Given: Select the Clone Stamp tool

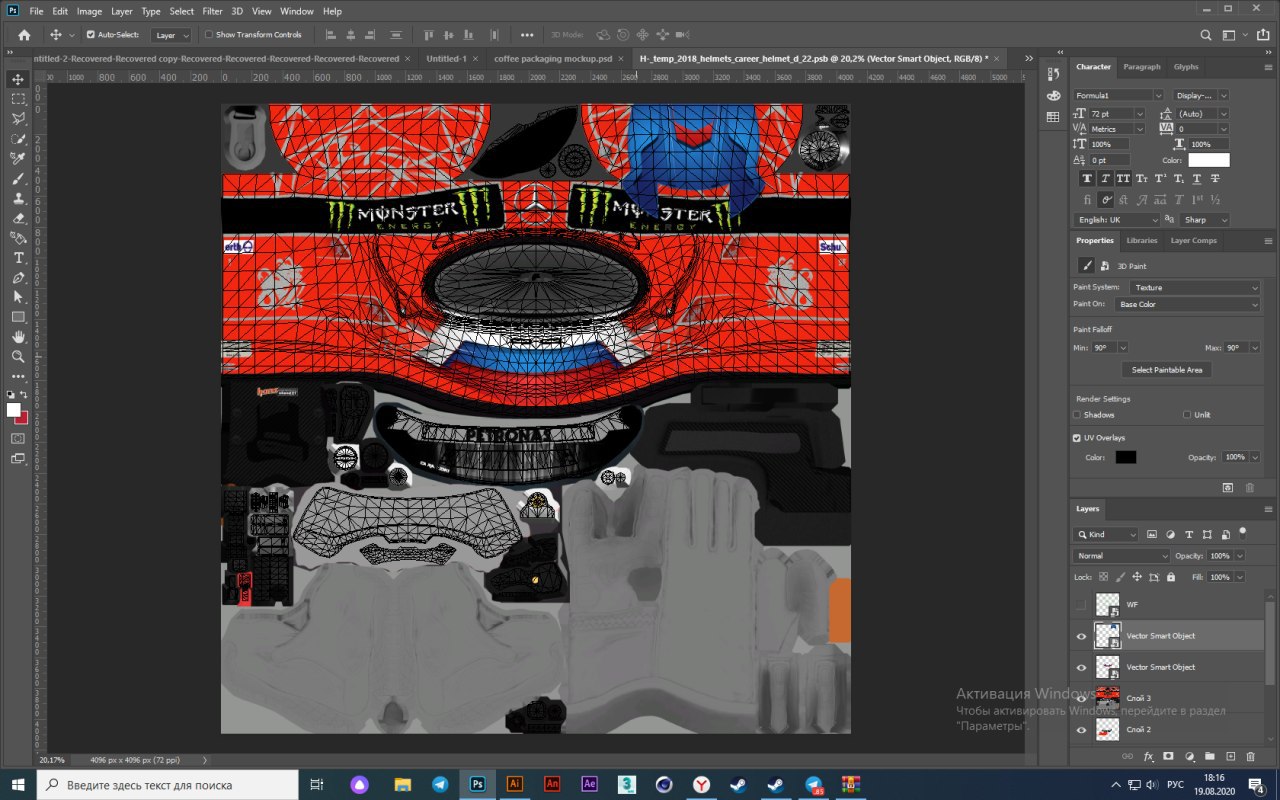Looking at the screenshot, I should (18, 198).
